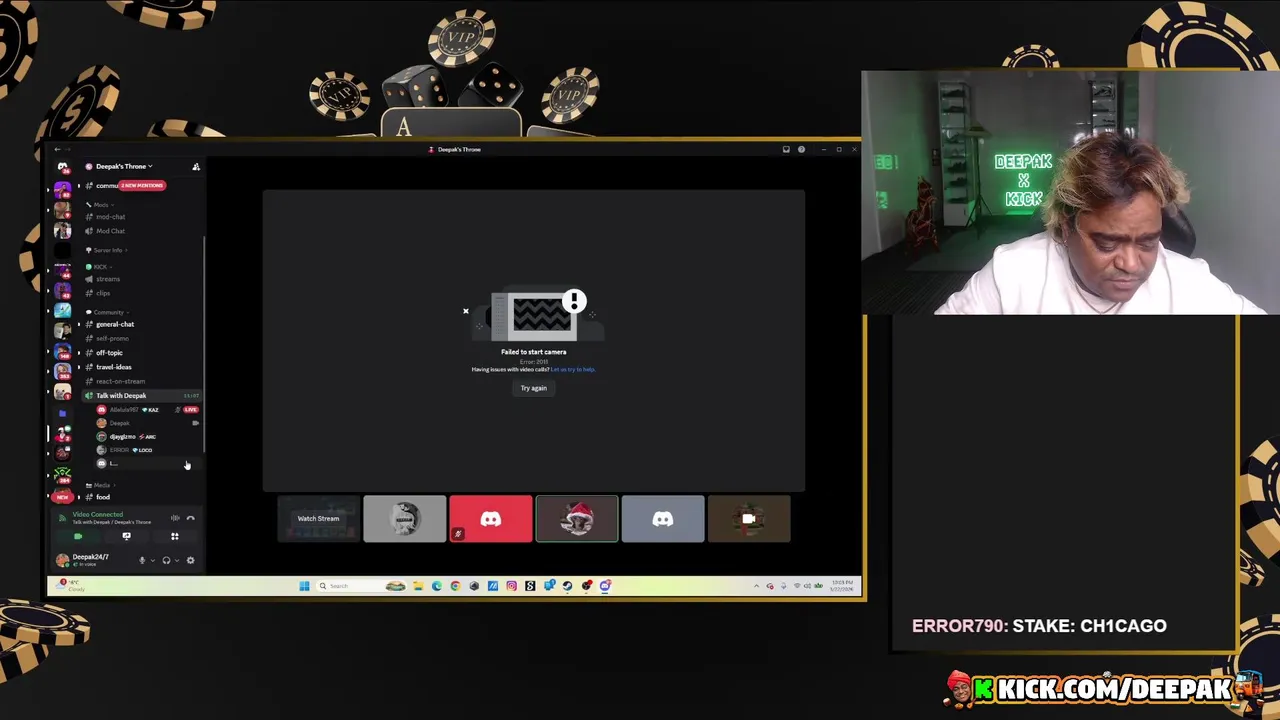Open Deepak24/7 user profile panel
The width and height of the screenshot is (1280, 720).
pos(94,560)
